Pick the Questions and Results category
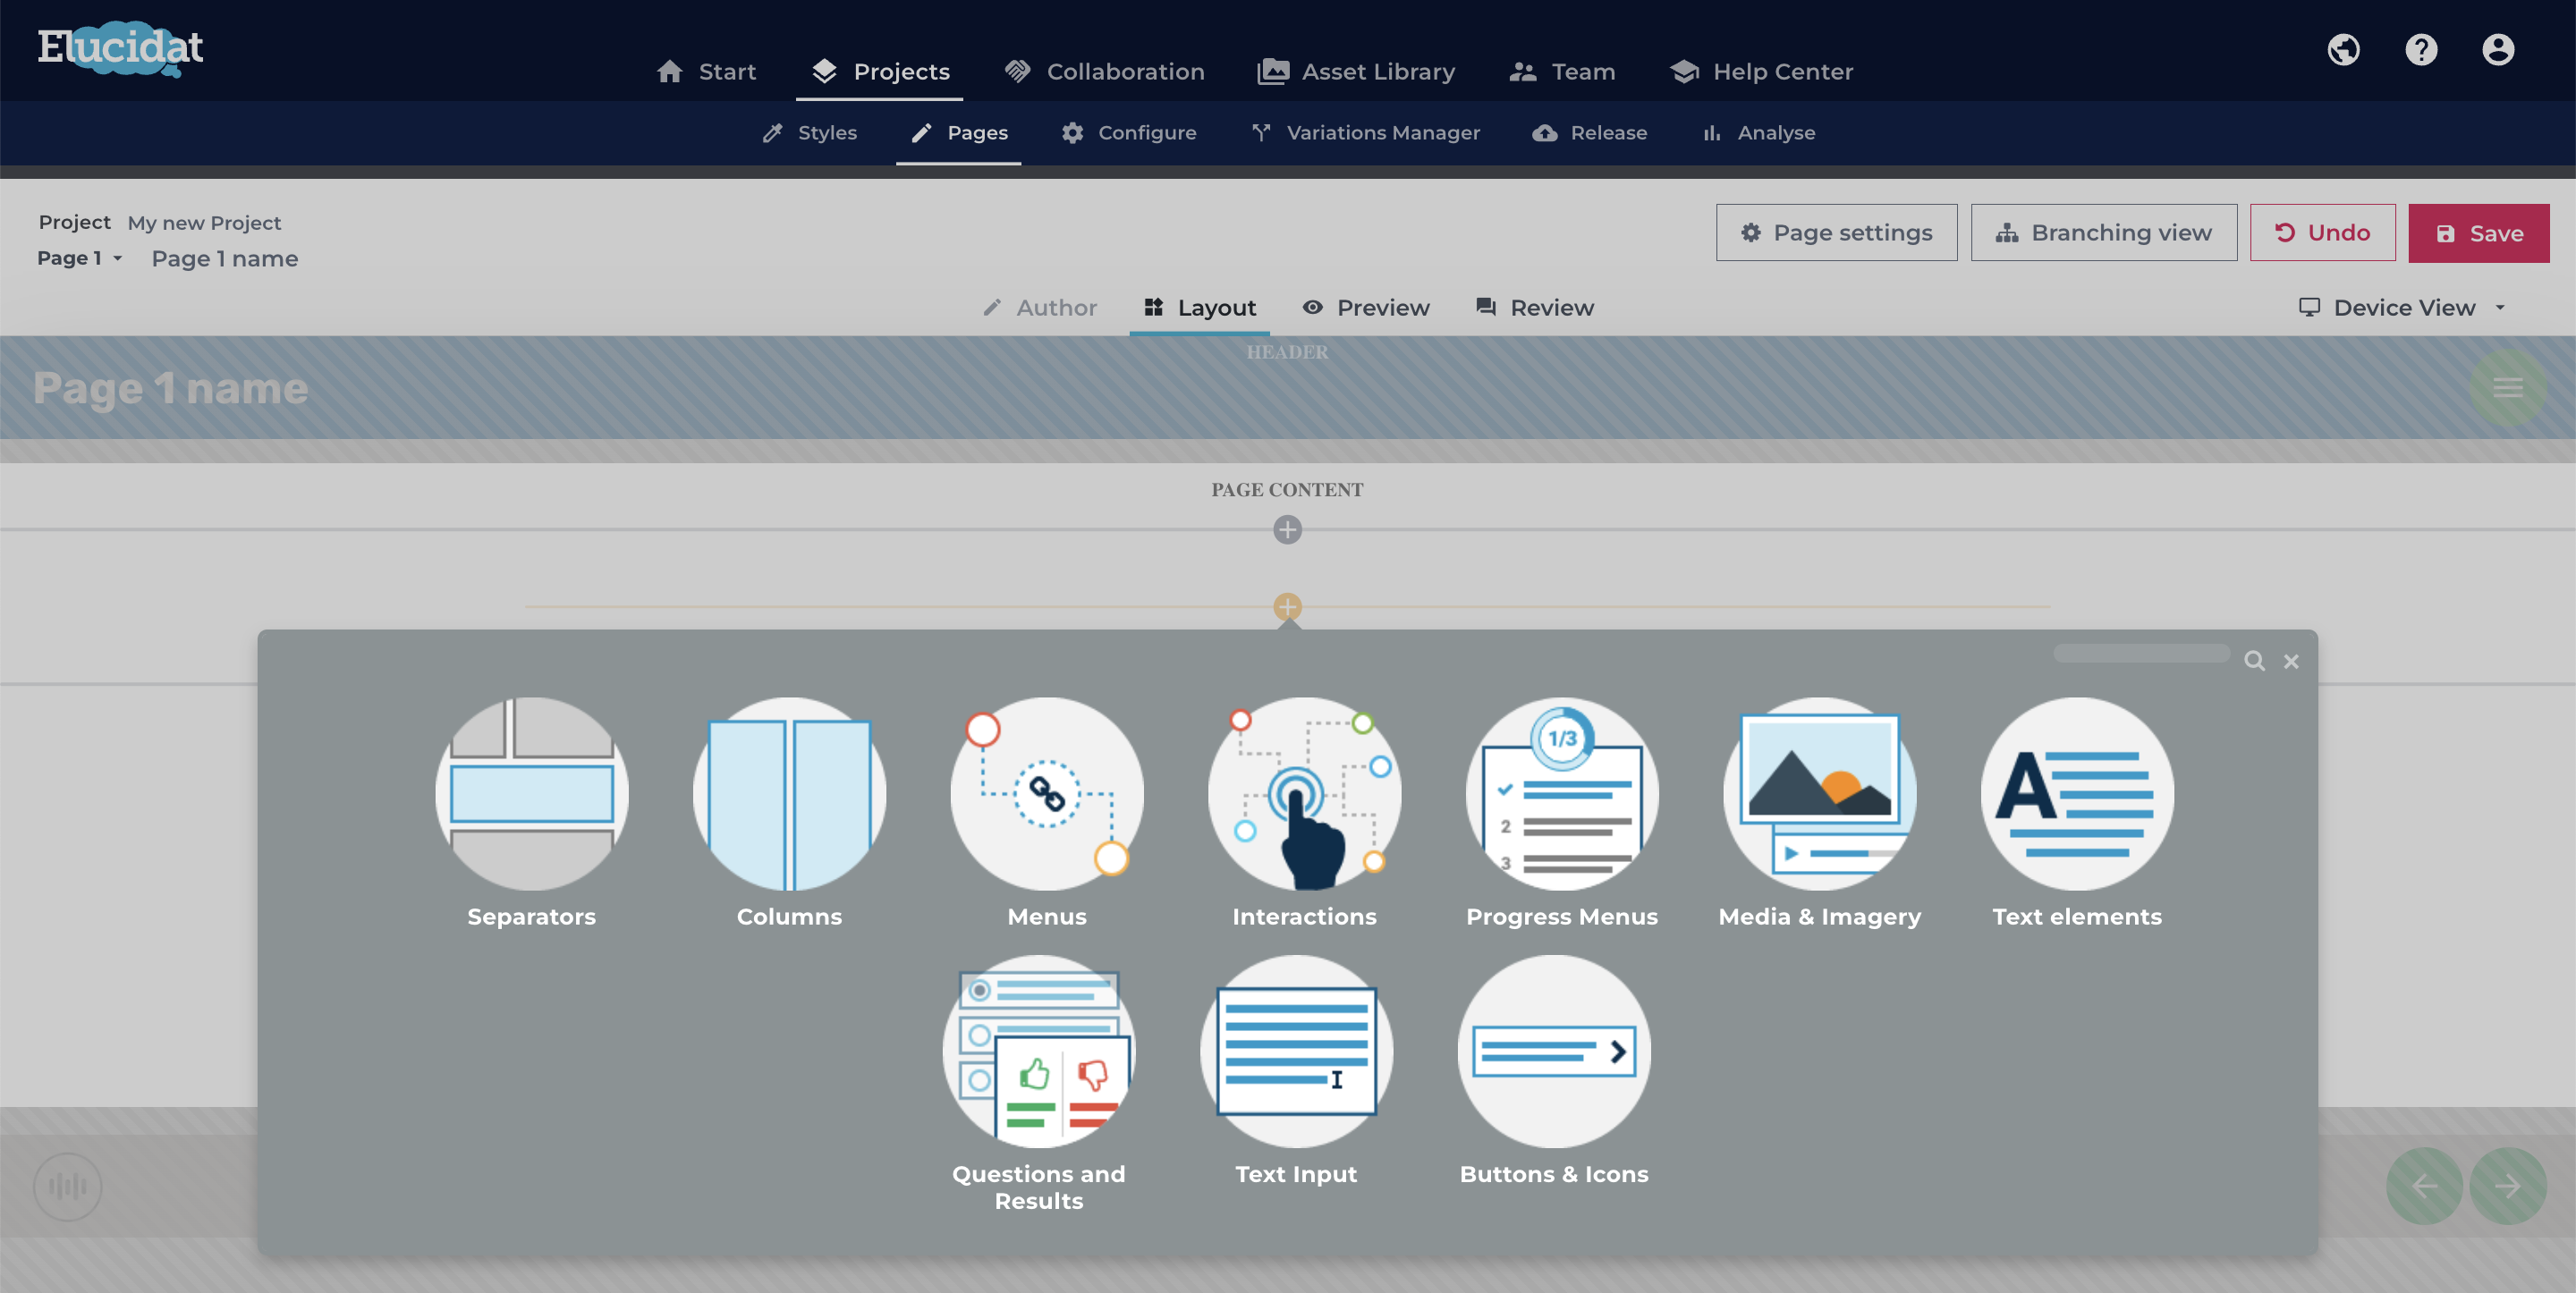This screenshot has height=1293, width=2576. pos(1039,1084)
